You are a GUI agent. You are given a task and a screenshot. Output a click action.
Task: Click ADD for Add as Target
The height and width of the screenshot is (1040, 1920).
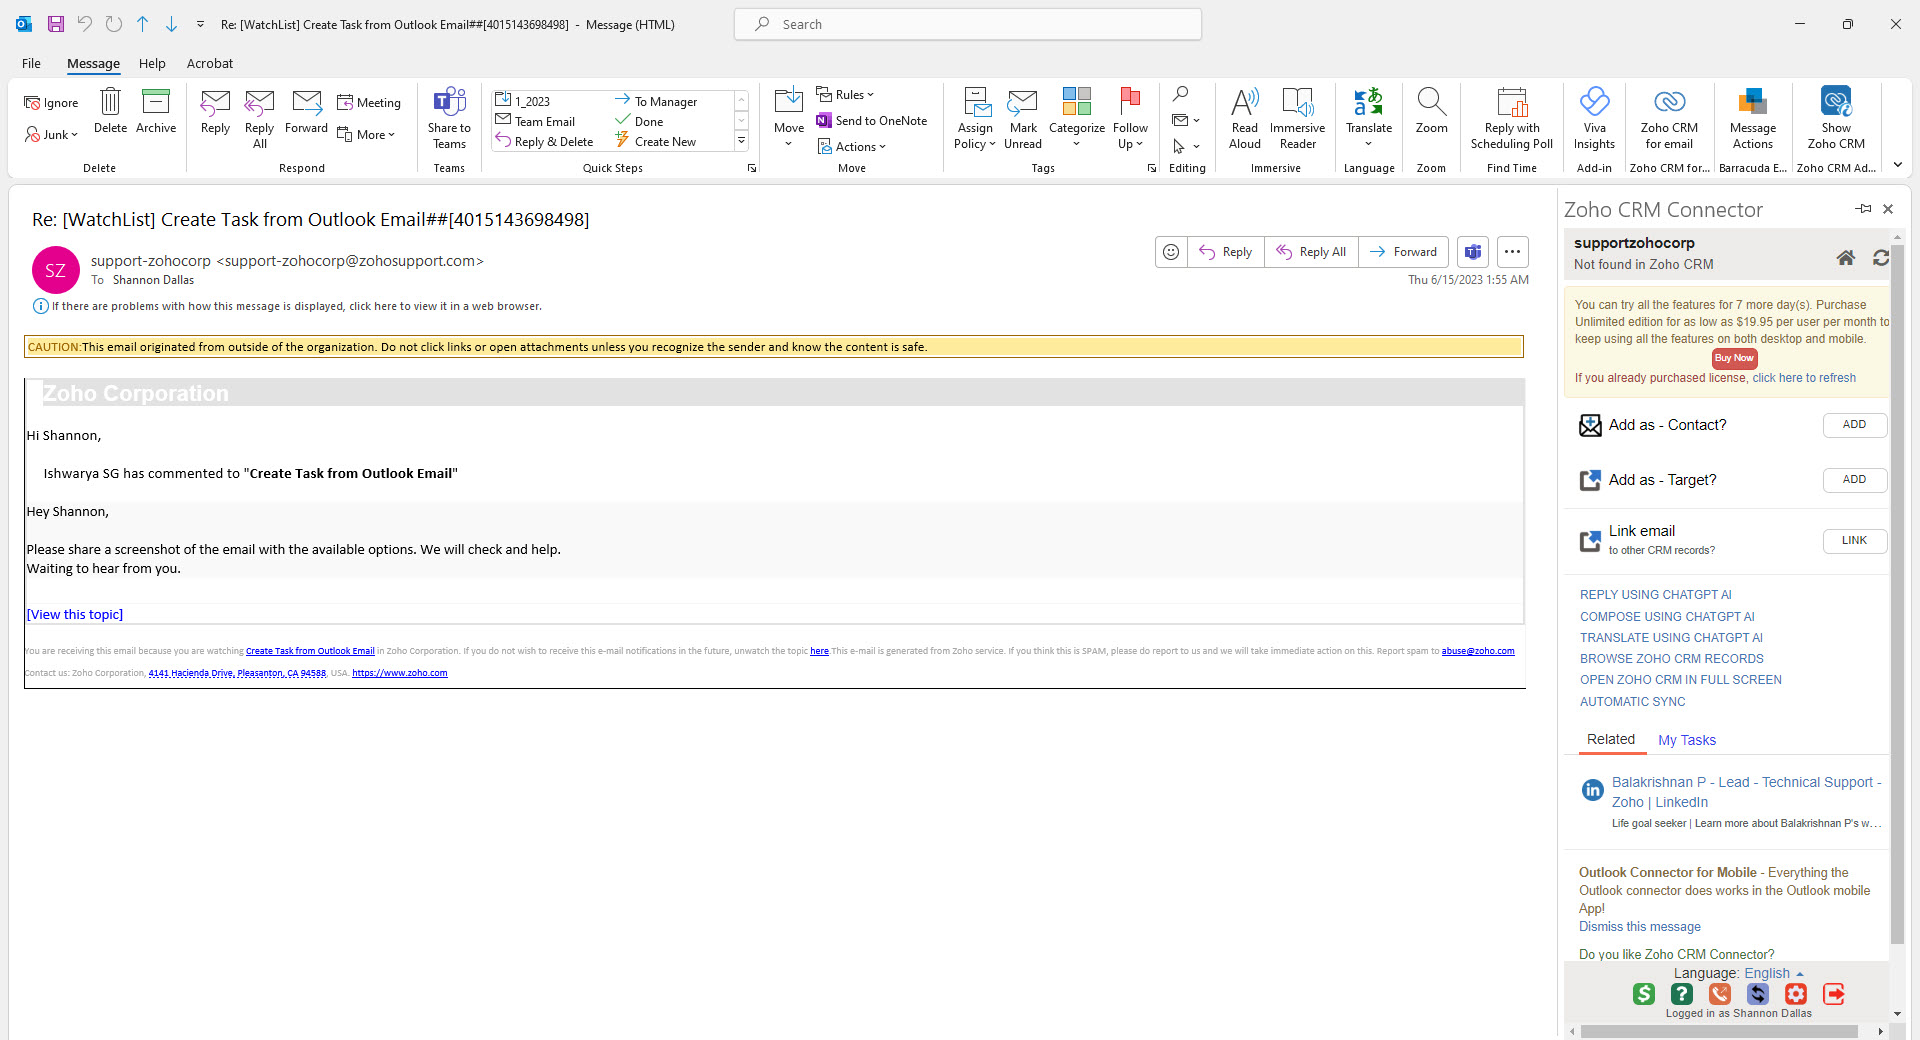coord(1854,480)
